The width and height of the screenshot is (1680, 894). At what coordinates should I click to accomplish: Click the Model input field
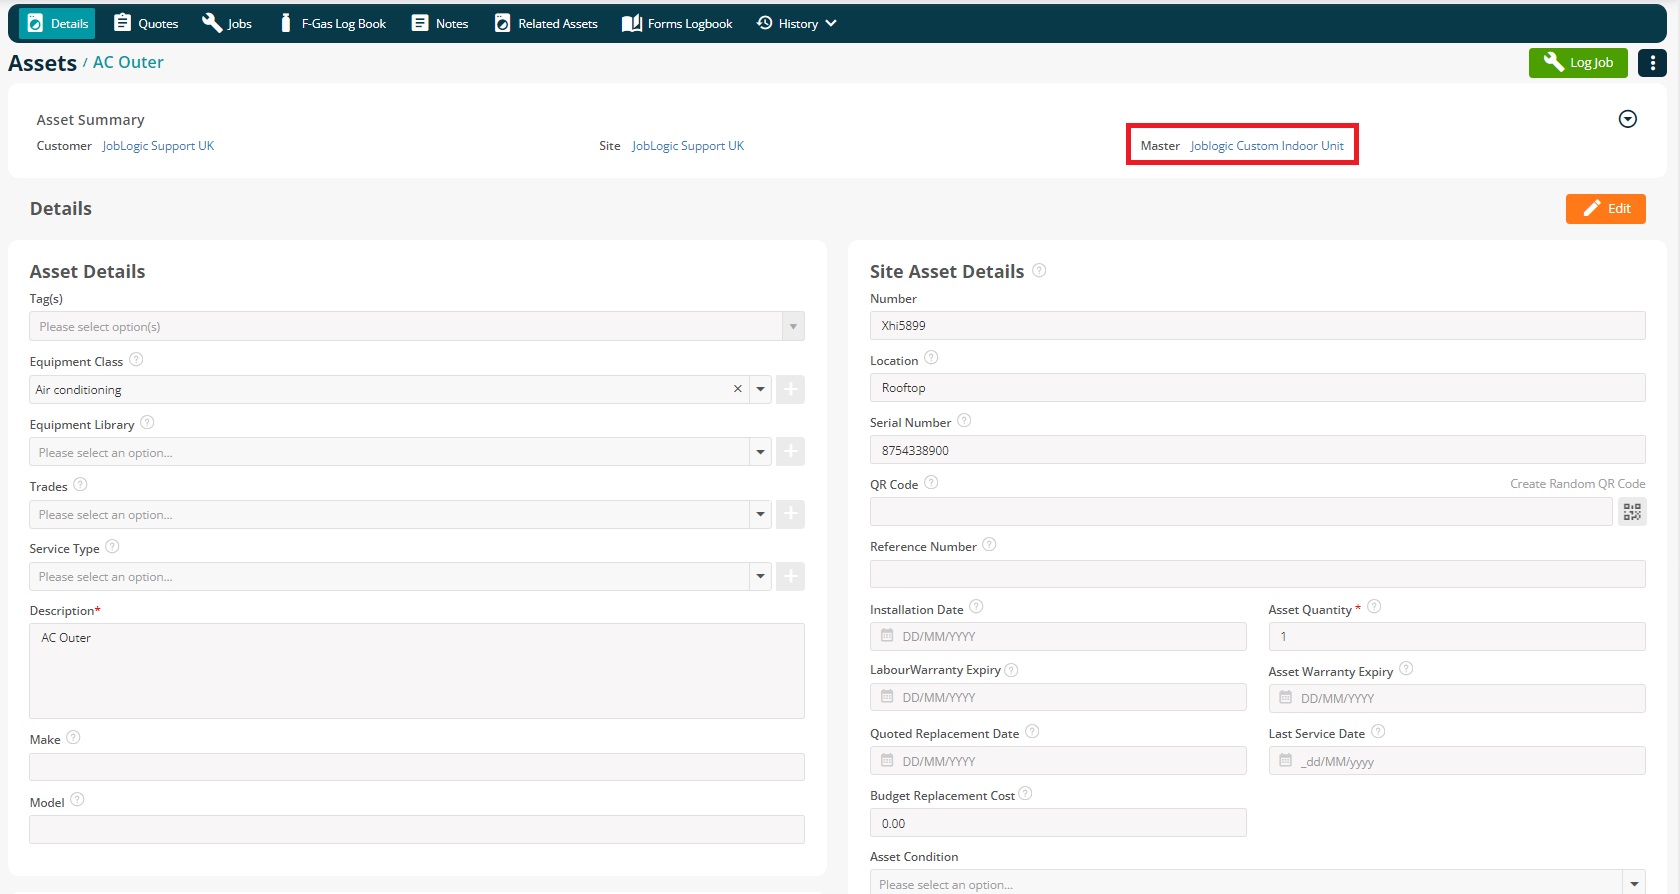(417, 829)
